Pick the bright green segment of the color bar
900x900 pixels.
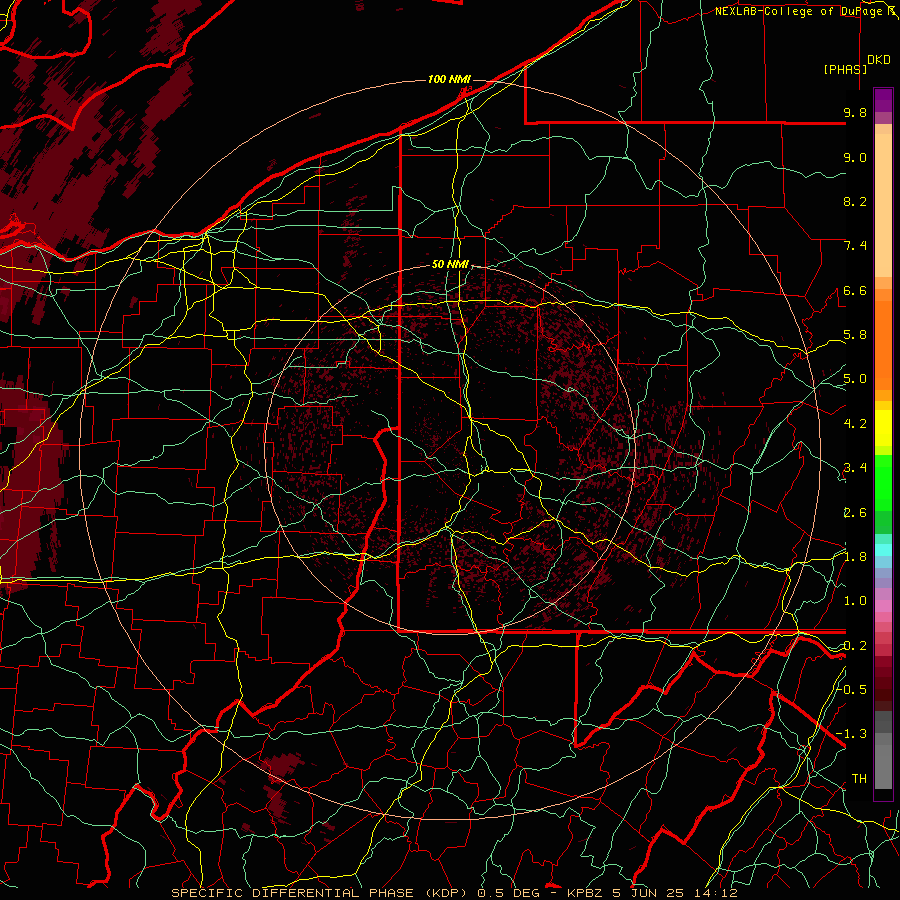(883, 481)
